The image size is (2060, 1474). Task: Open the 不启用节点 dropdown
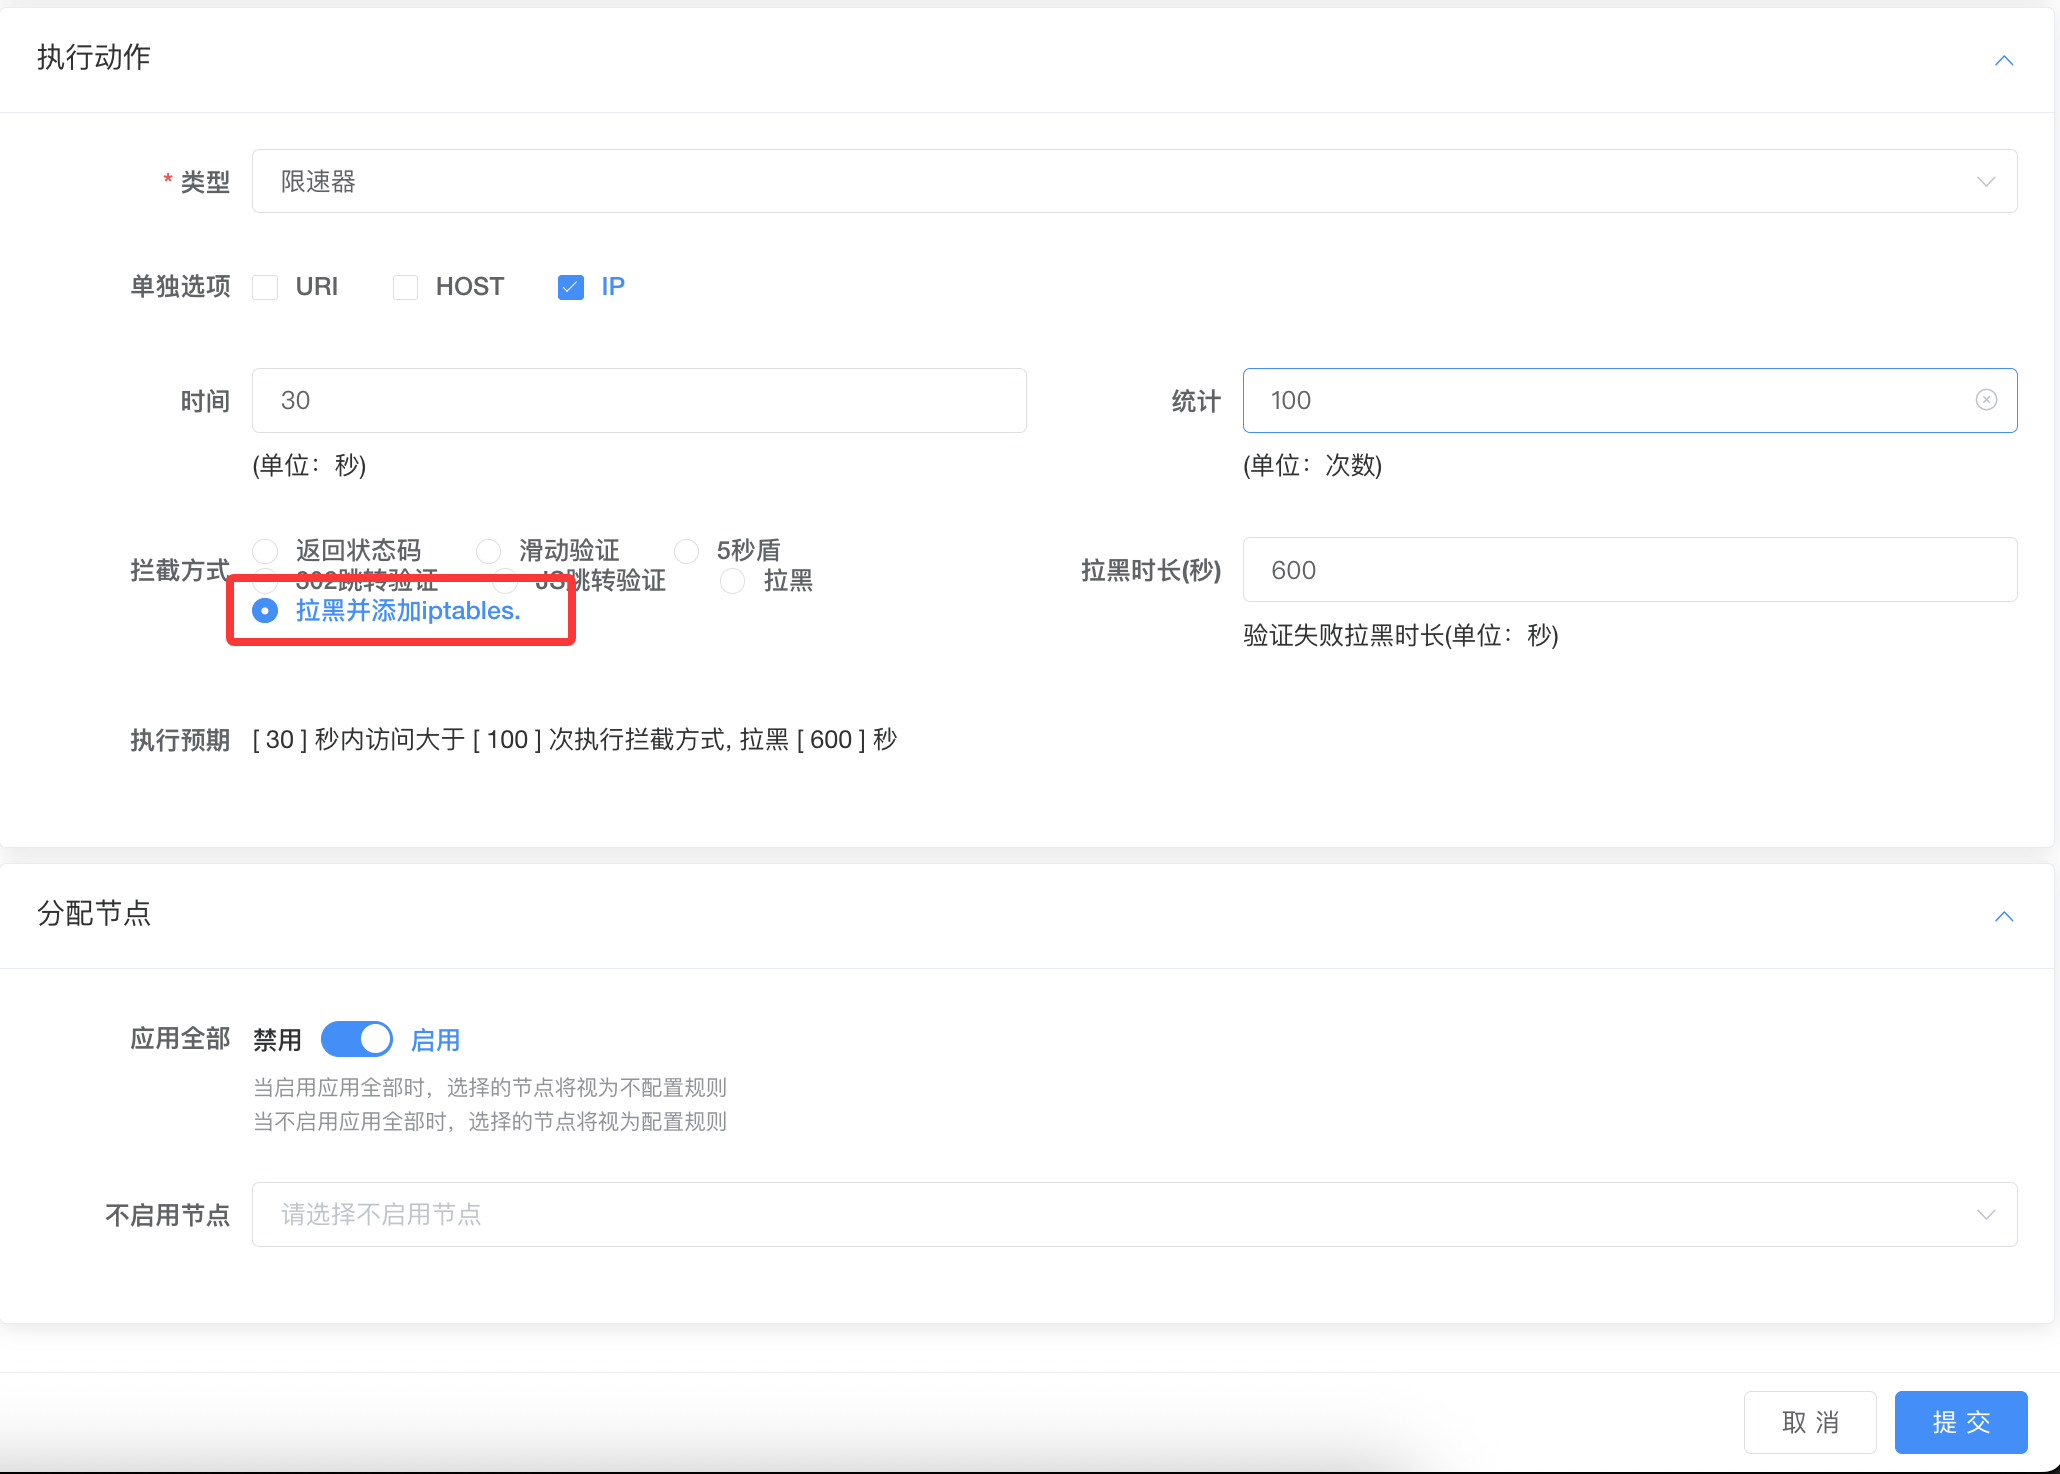click(1134, 1214)
